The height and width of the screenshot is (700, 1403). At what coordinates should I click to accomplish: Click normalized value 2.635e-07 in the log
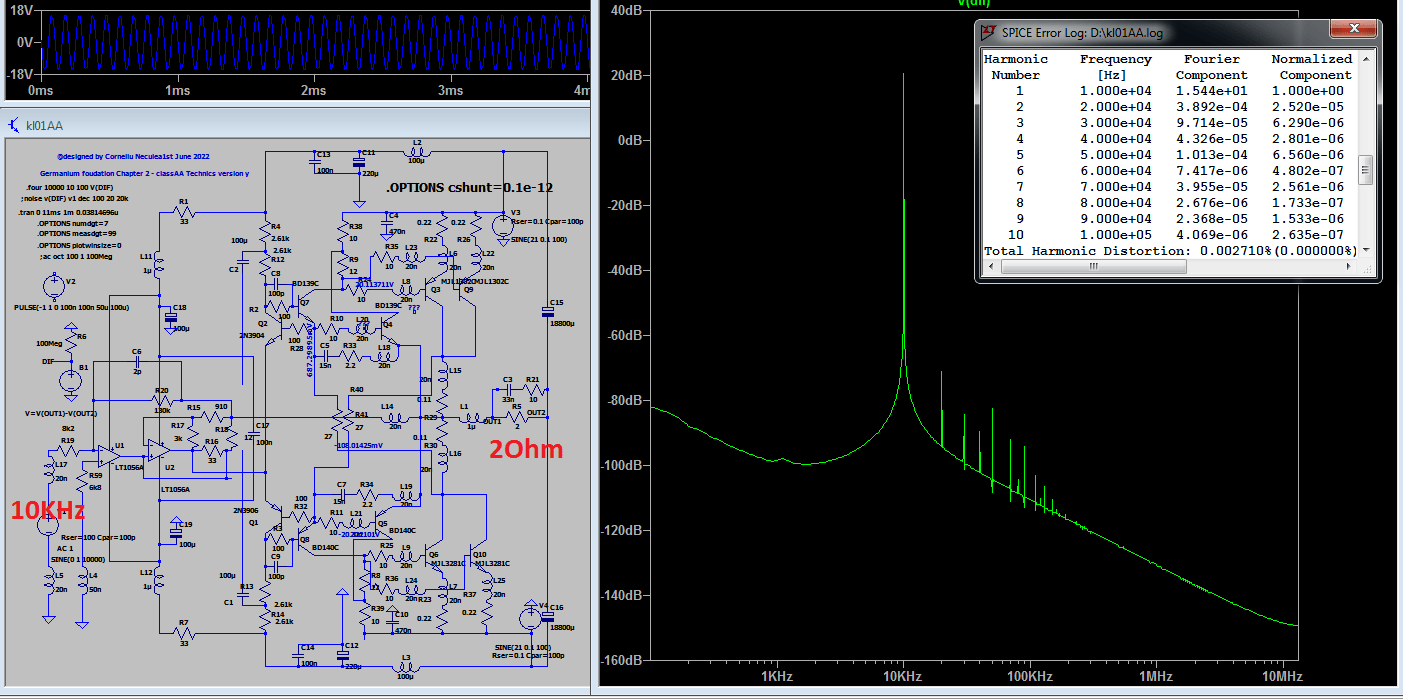[x=1308, y=235]
